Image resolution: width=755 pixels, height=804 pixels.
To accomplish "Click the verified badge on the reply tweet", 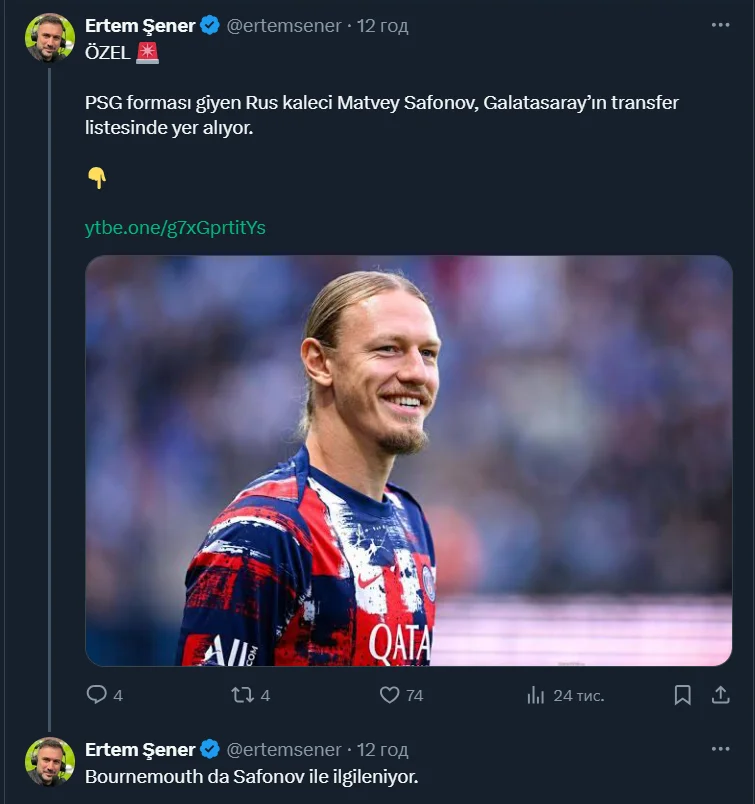I will coord(210,749).
